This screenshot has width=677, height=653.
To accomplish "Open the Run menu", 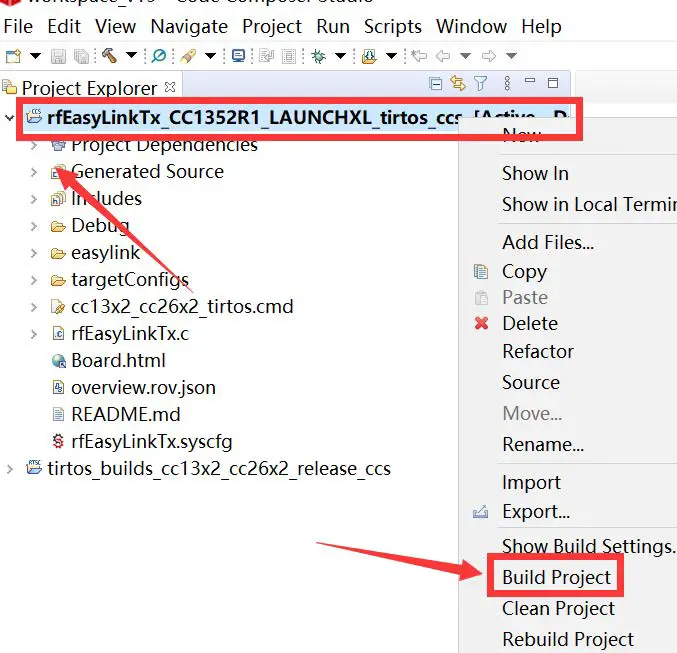I will tap(333, 27).
